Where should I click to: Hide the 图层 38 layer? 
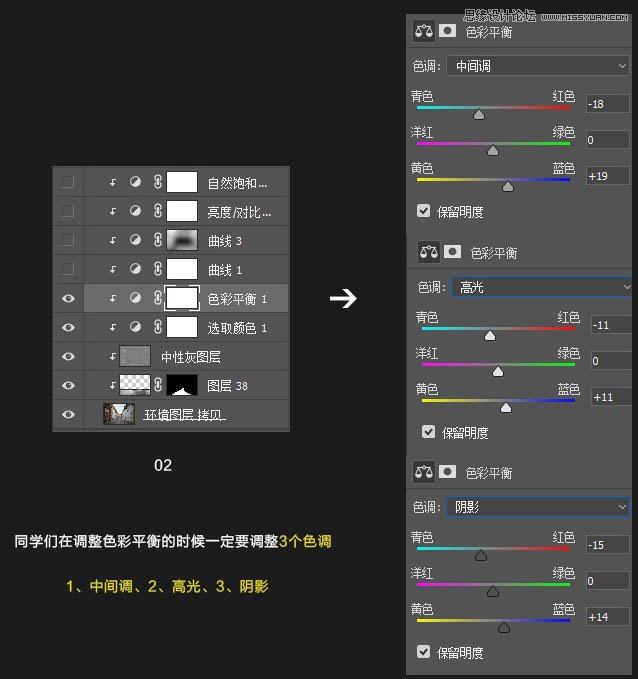point(68,385)
